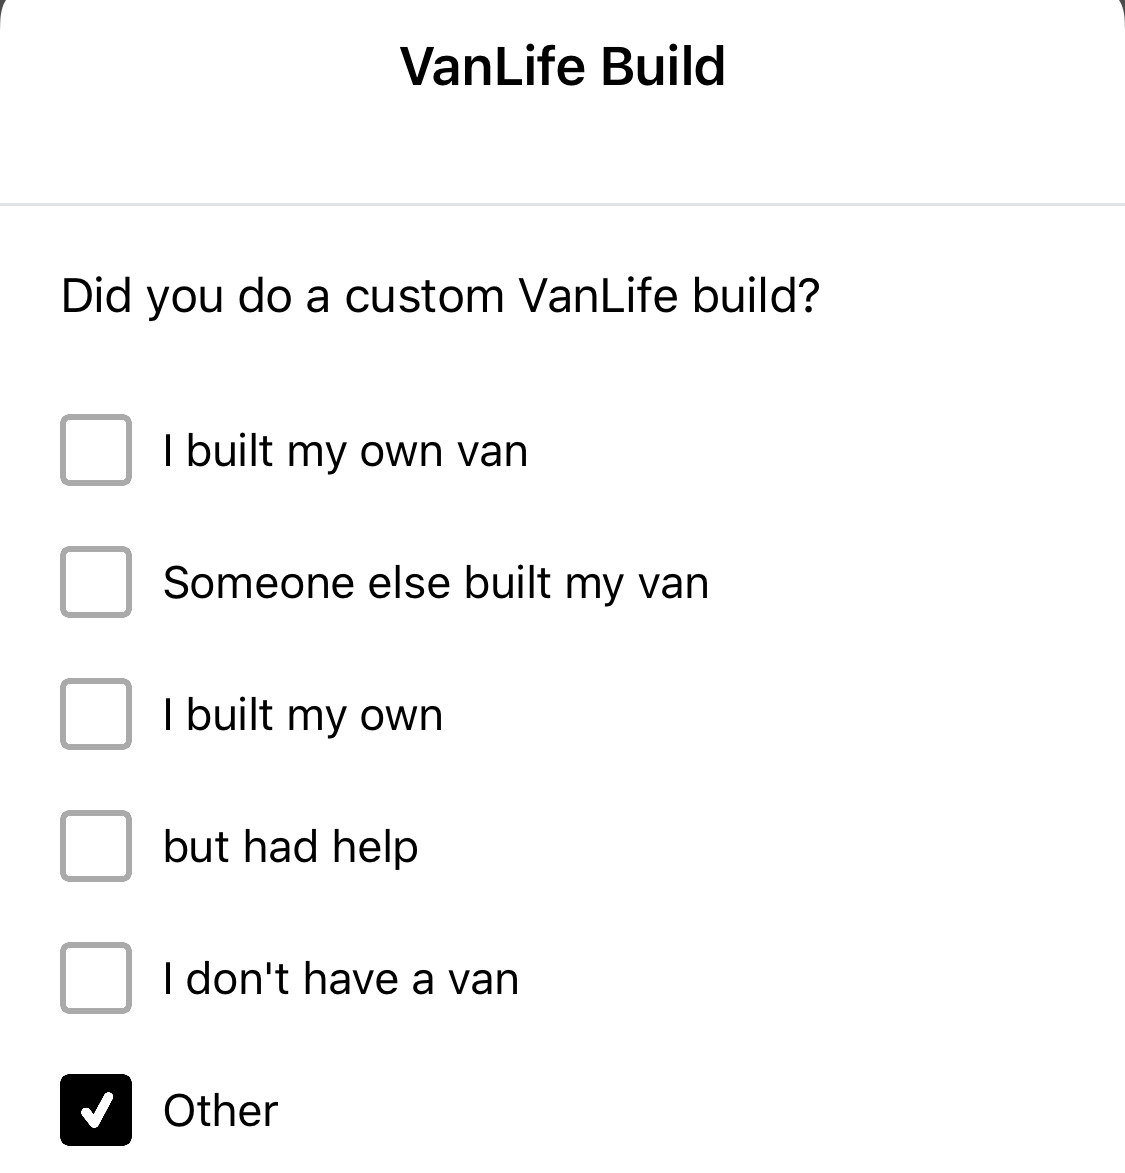The image size is (1125, 1173).
Task: Click the word "Build" in the header title
Action: coord(664,66)
